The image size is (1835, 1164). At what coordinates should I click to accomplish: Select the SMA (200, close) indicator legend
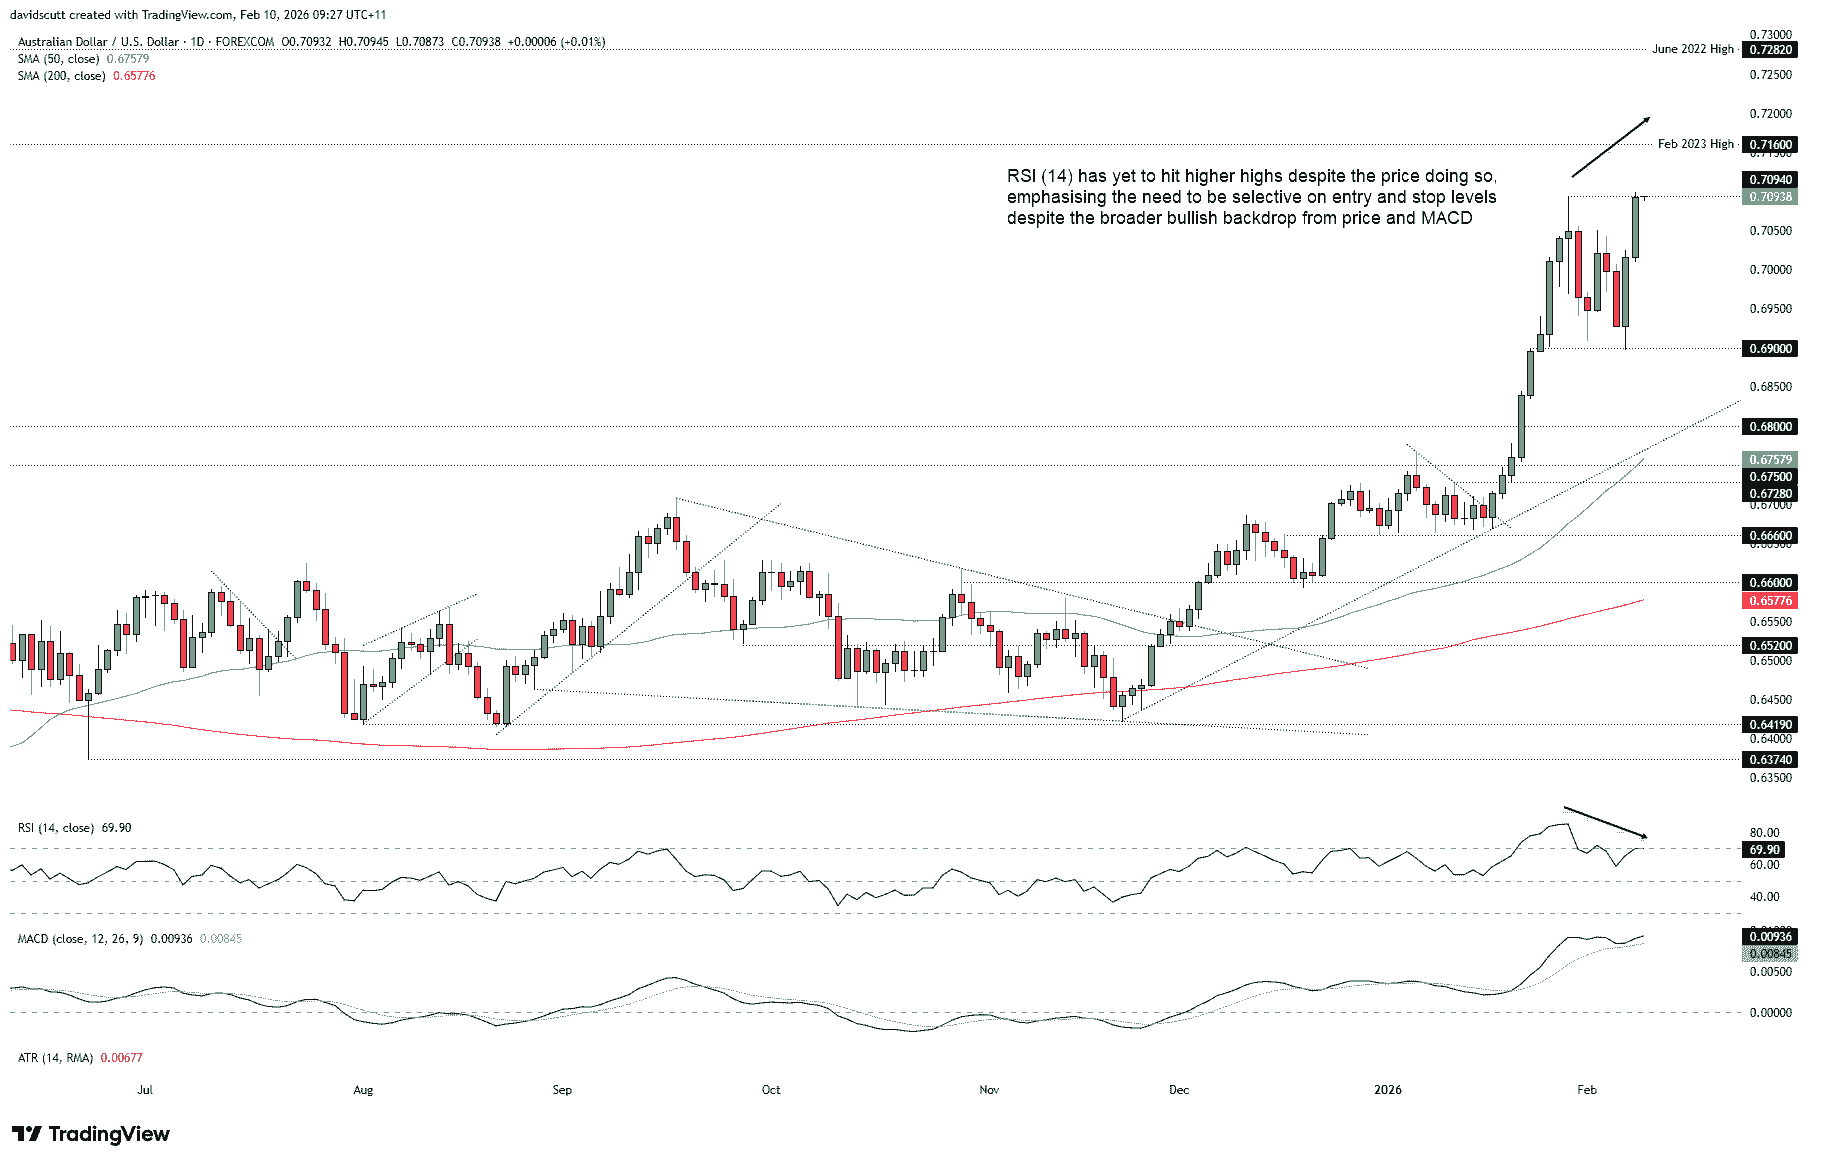coord(86,76)
